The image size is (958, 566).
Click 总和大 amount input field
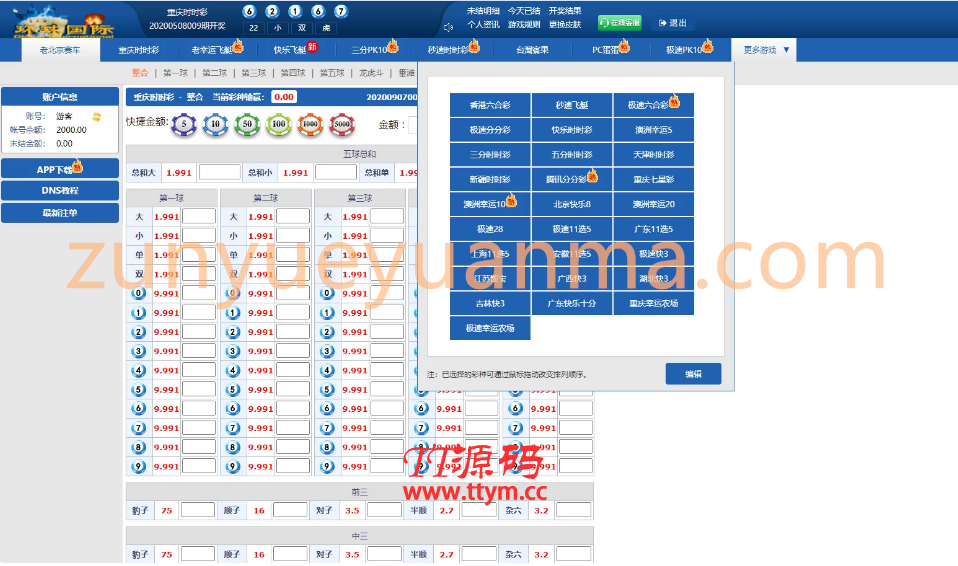220,172
